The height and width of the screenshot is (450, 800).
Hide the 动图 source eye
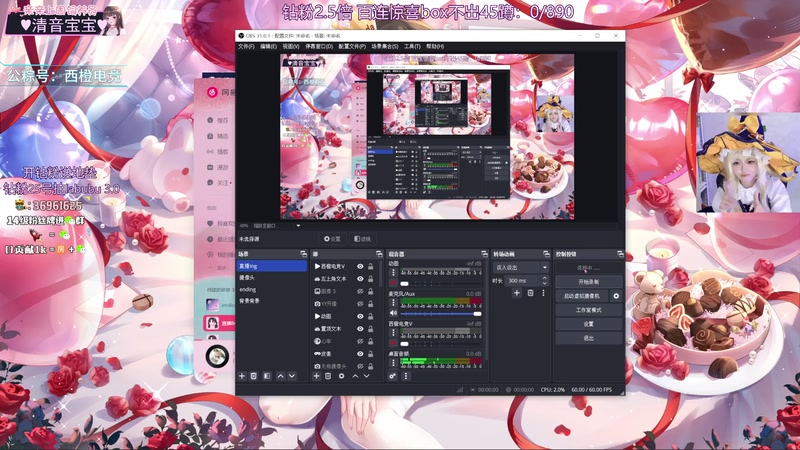tap(360, 316)
